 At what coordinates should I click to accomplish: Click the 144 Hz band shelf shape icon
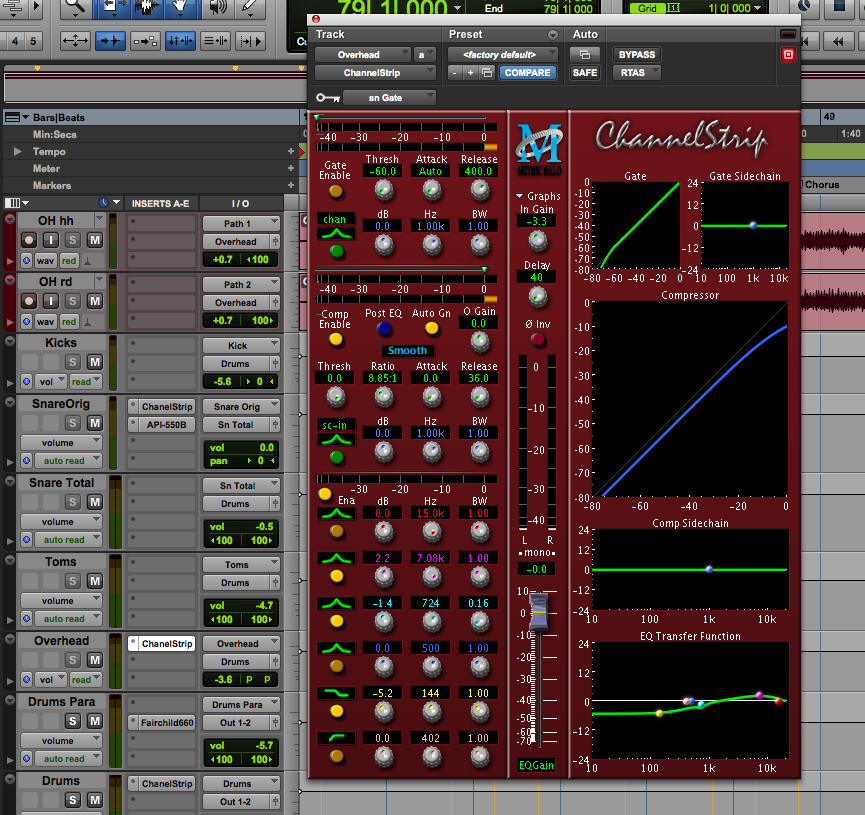[x=336, y=693]
